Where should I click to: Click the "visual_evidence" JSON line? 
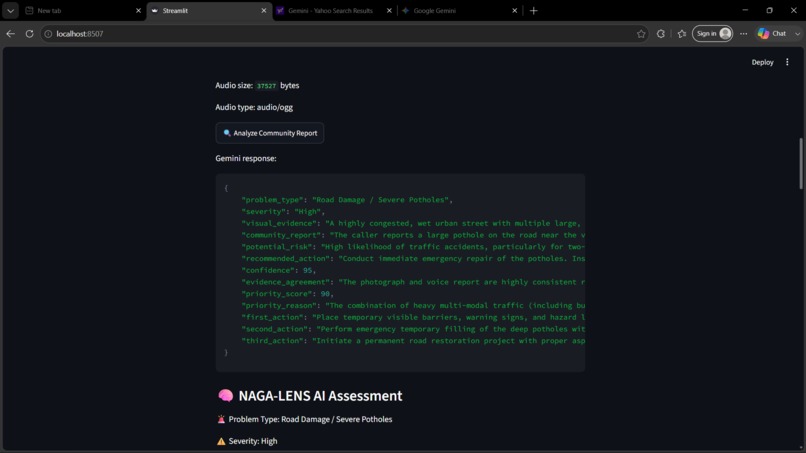[413, 224]
